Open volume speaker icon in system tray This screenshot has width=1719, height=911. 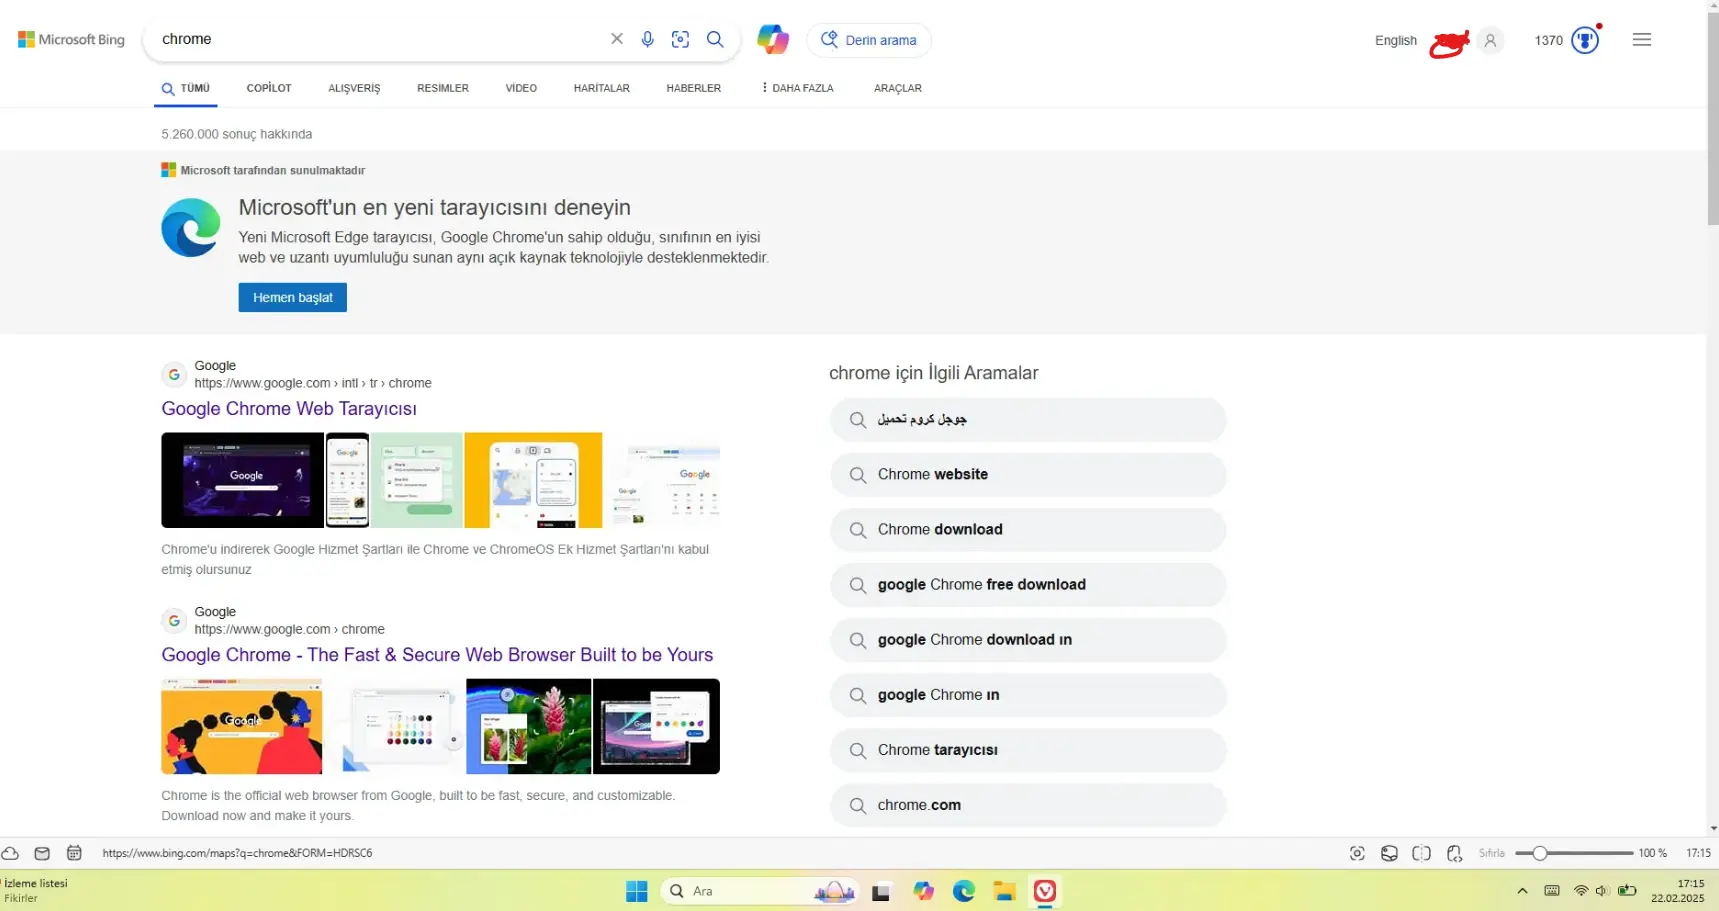(1601, 891)
